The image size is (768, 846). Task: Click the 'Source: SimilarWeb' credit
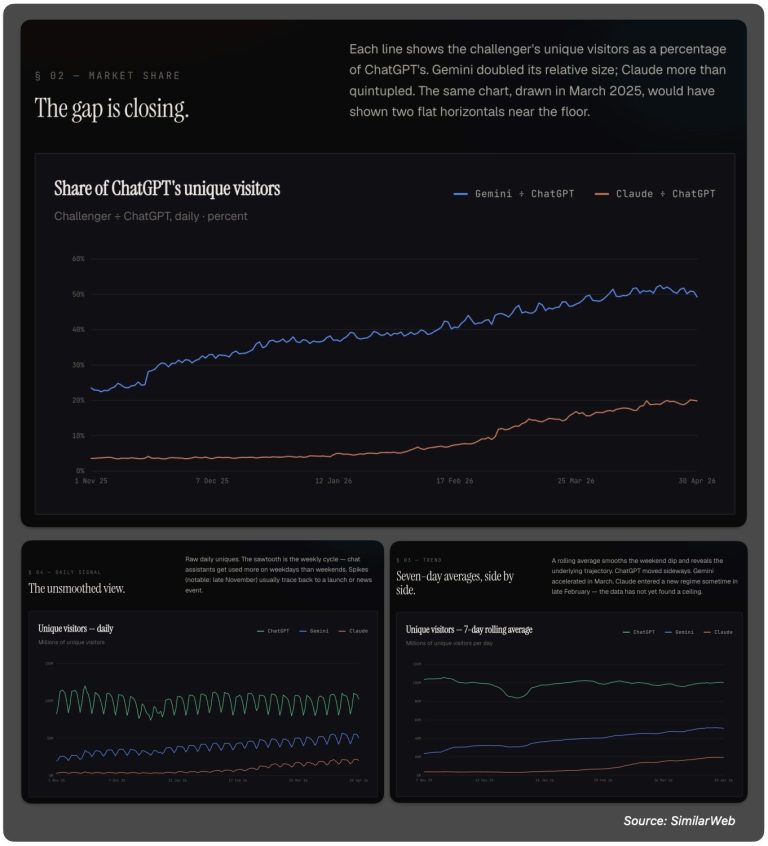[679, 821]
